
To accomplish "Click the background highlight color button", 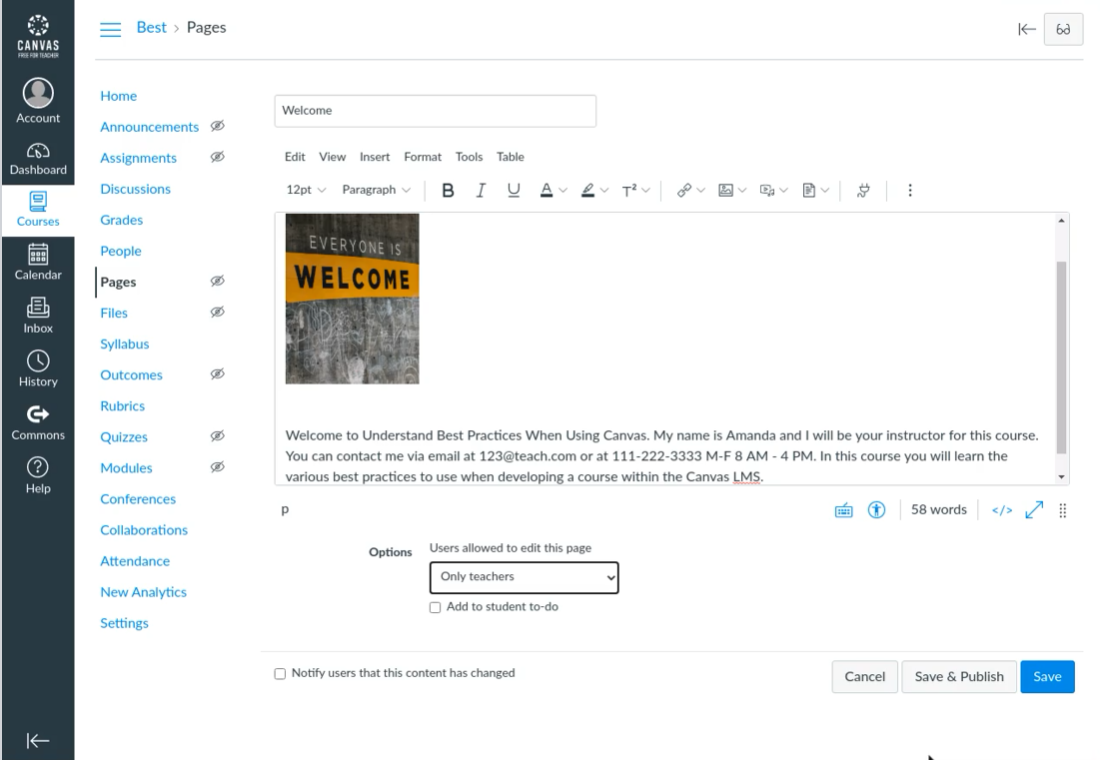I will [588, 190].
